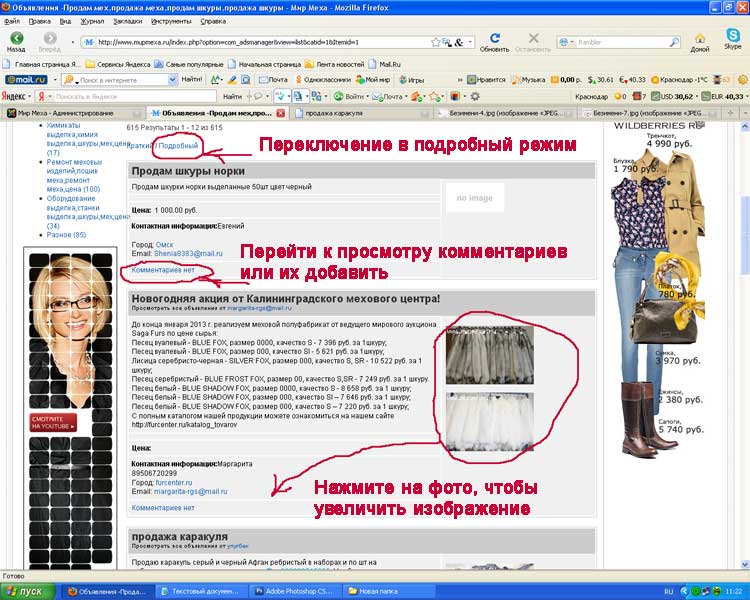Switch to Мир Меха - Администрирование tab
This screenshot has height=600, width=750.
72,113
